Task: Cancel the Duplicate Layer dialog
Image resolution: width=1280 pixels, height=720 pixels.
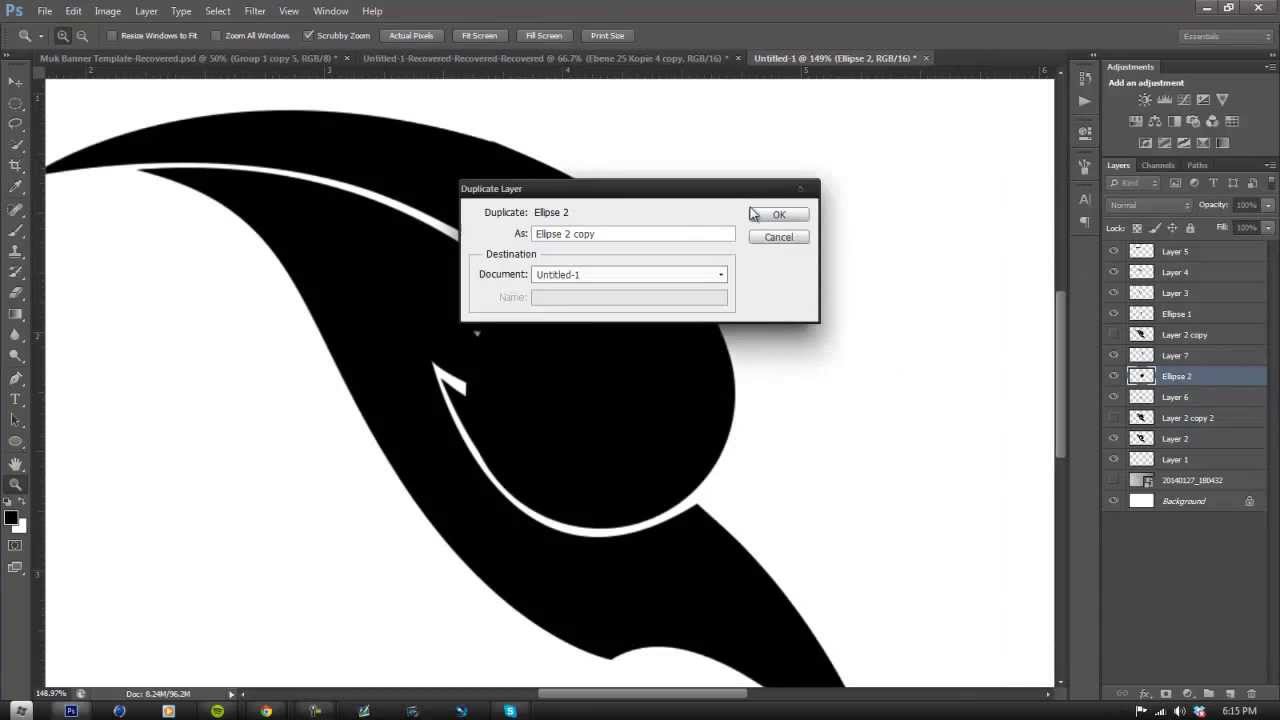Action: click(779, 237)
